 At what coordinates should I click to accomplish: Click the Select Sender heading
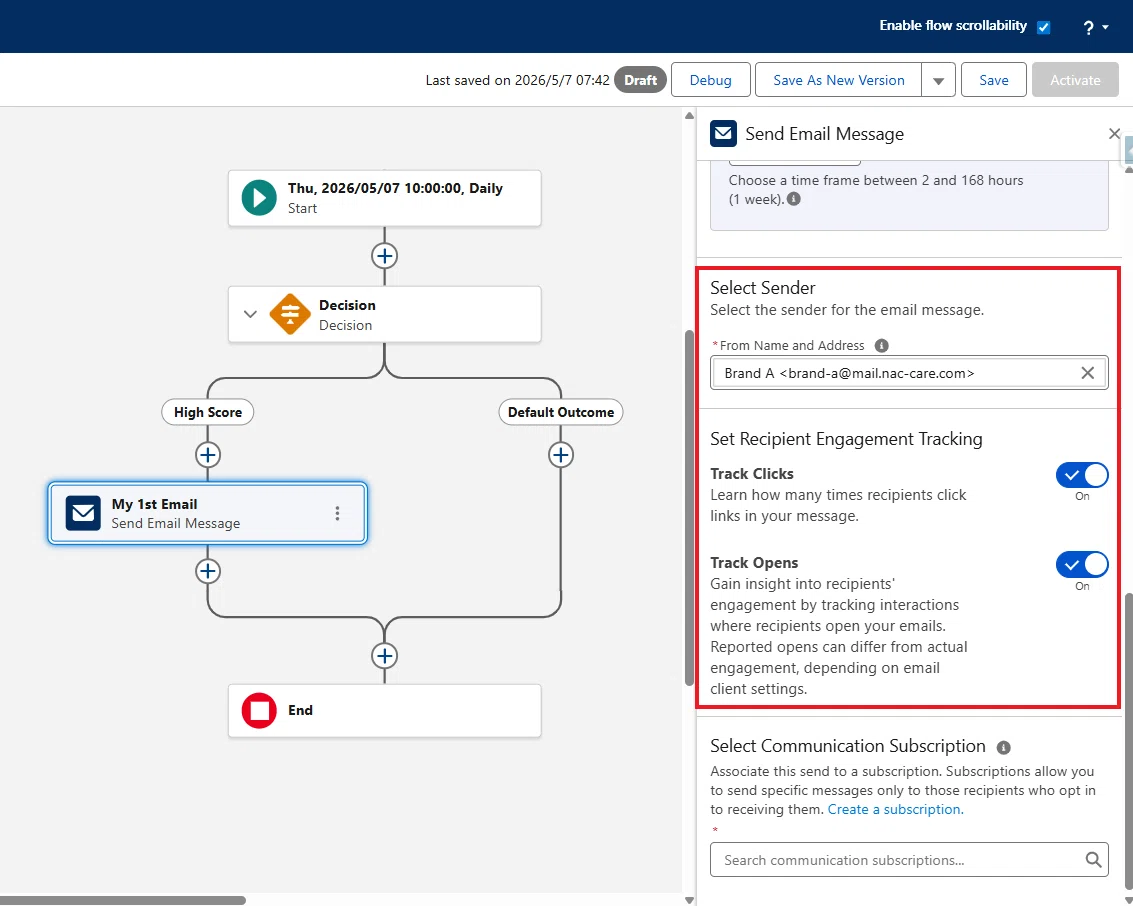762,288
